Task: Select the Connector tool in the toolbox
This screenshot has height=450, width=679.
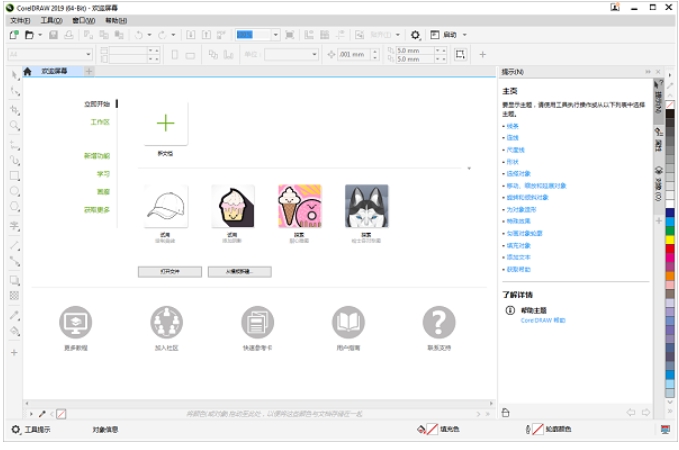Action: (x=15, y=261)
